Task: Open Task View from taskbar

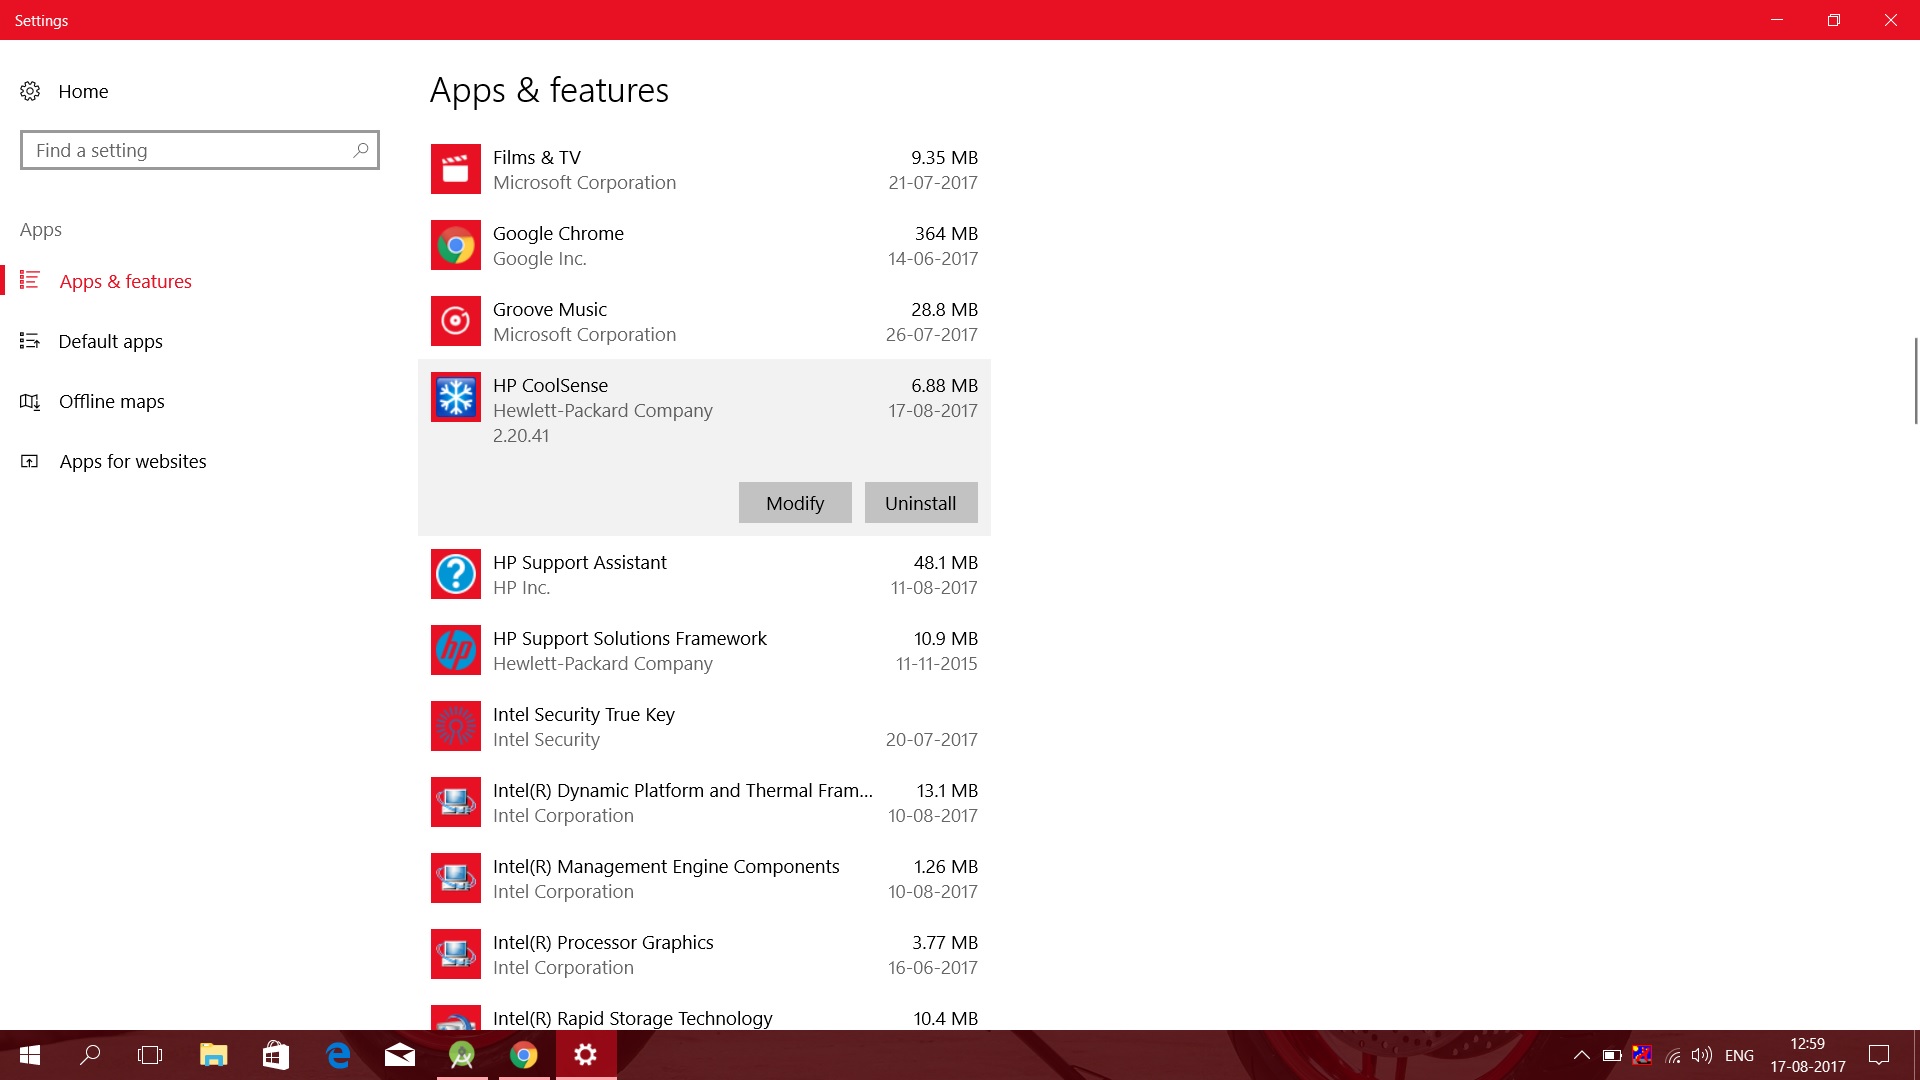Action: 150,1055
